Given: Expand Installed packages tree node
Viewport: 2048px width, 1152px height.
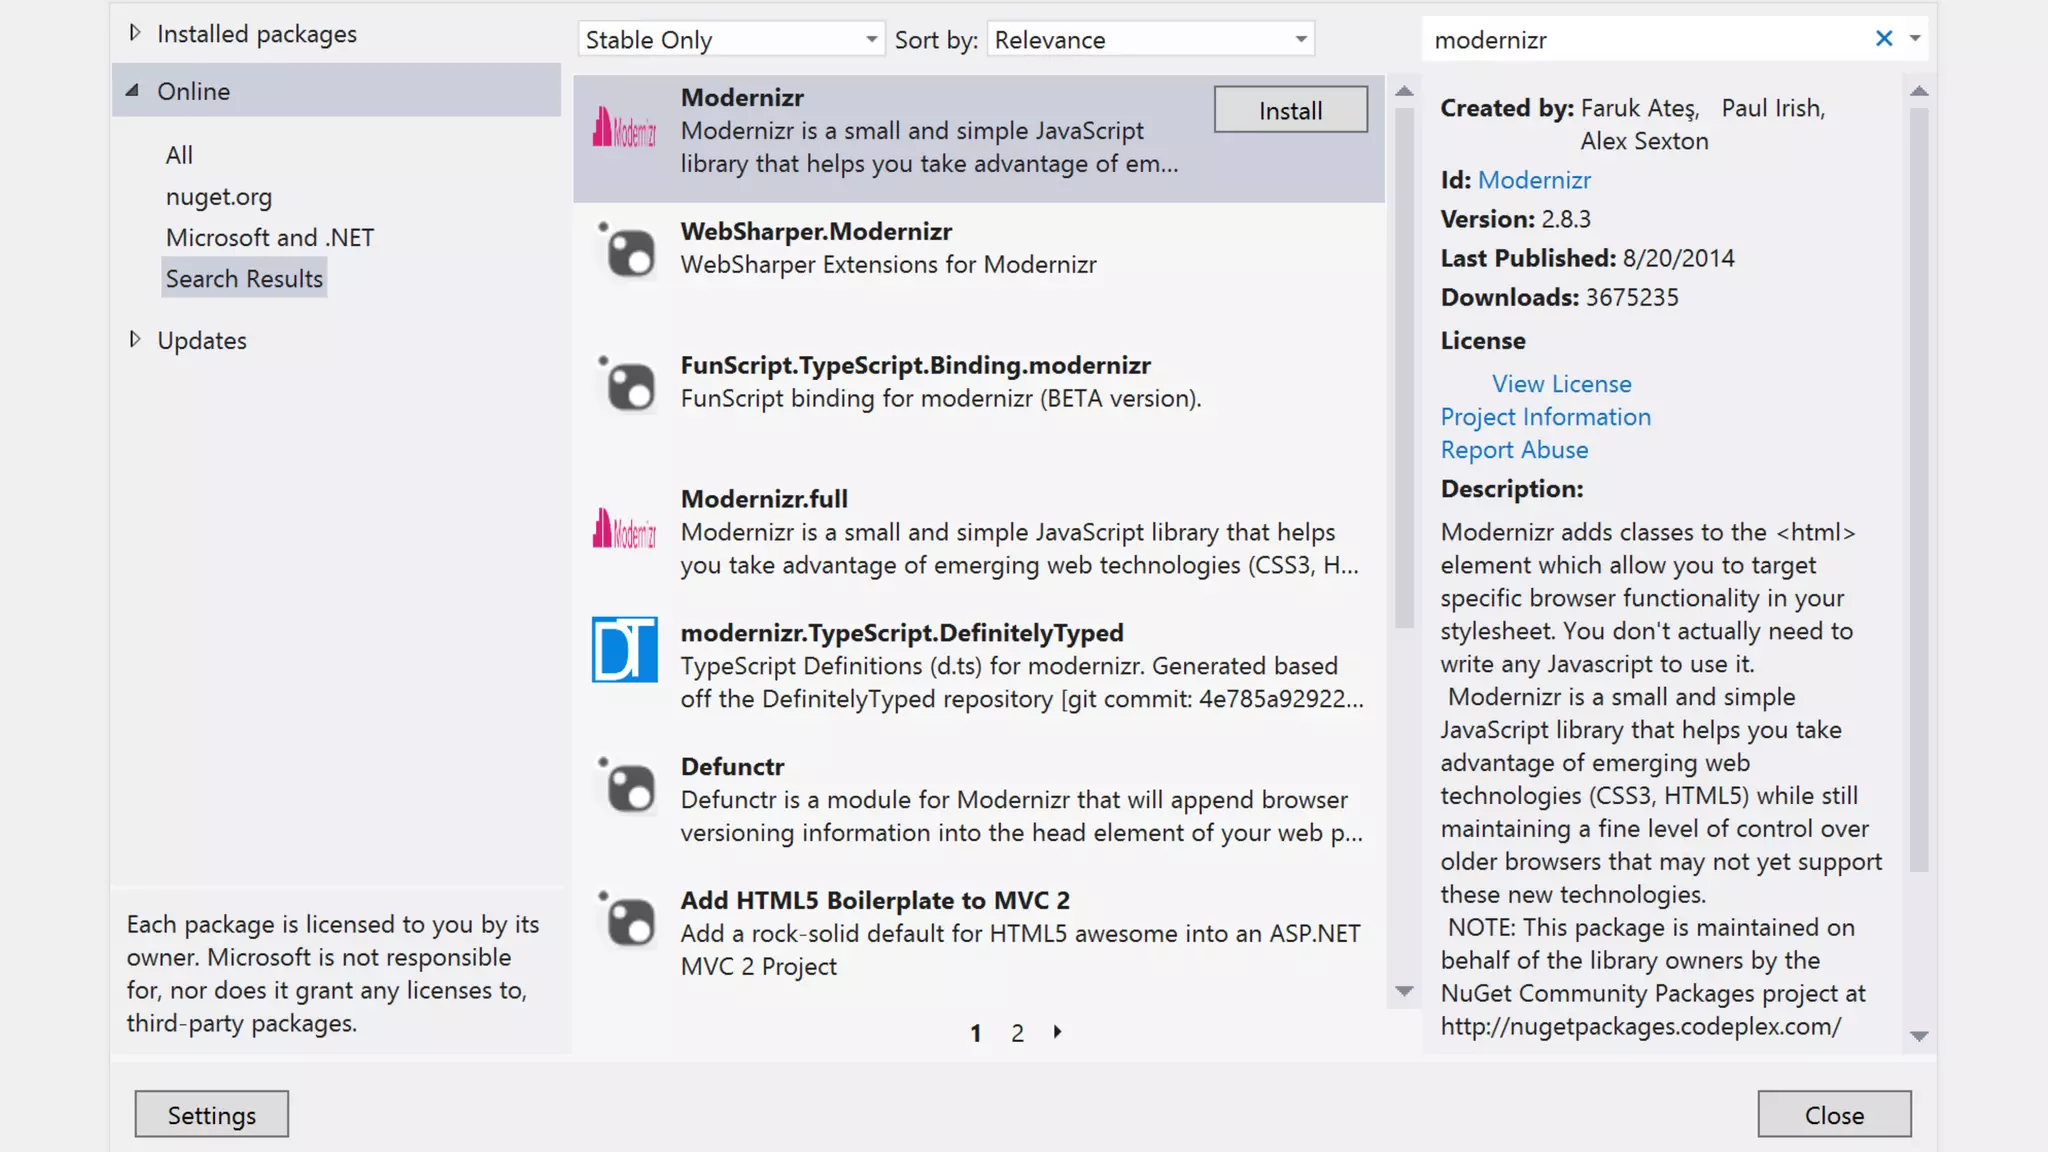Looking at the screenshot, I should pos(135,33).
